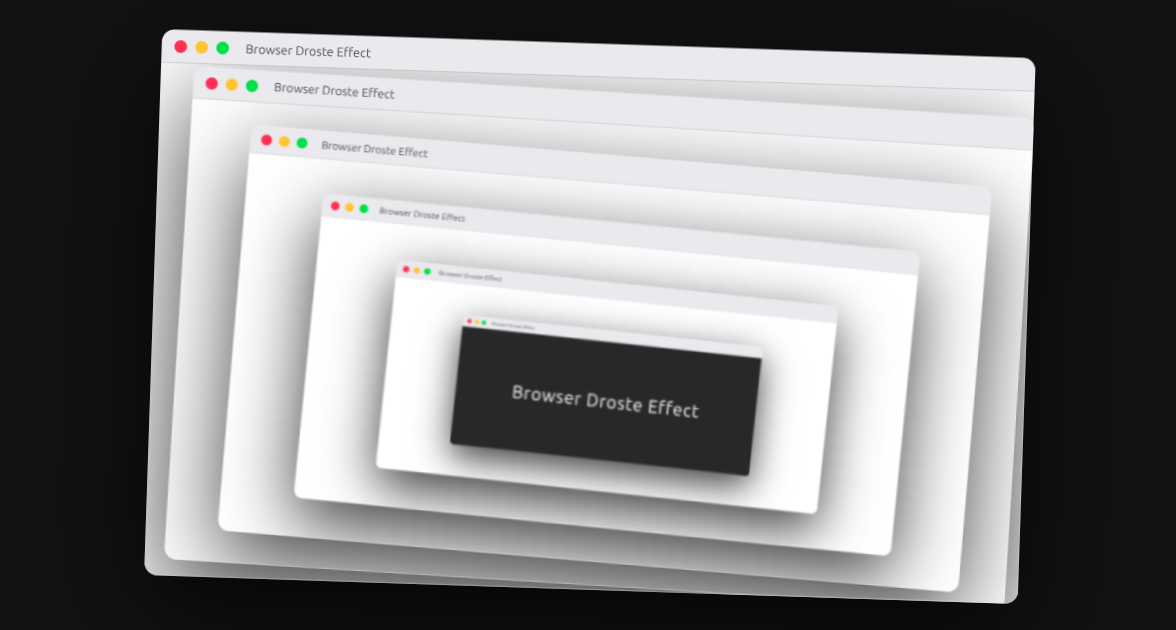Click yellow minimize dot of fourth nested window

click(350, 208)
